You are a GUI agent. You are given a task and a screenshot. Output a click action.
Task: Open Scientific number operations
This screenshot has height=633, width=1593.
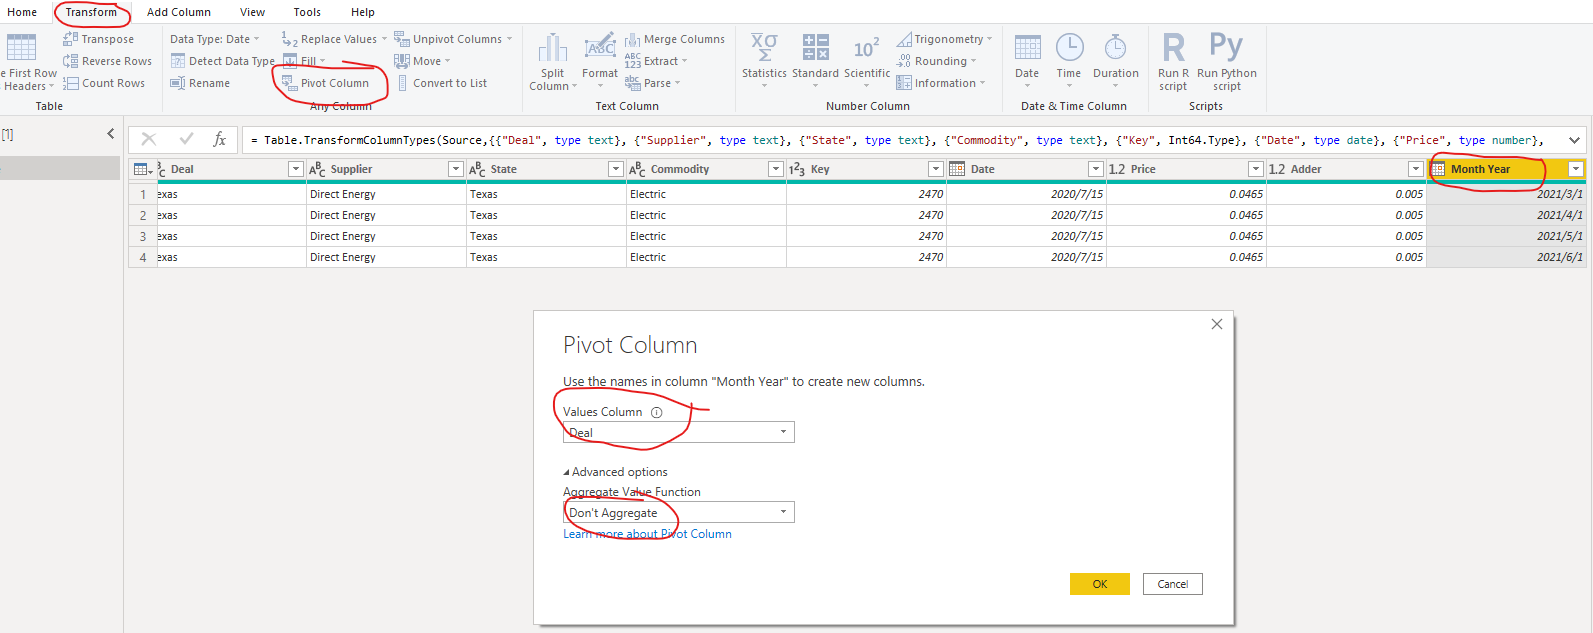[867, 60]
